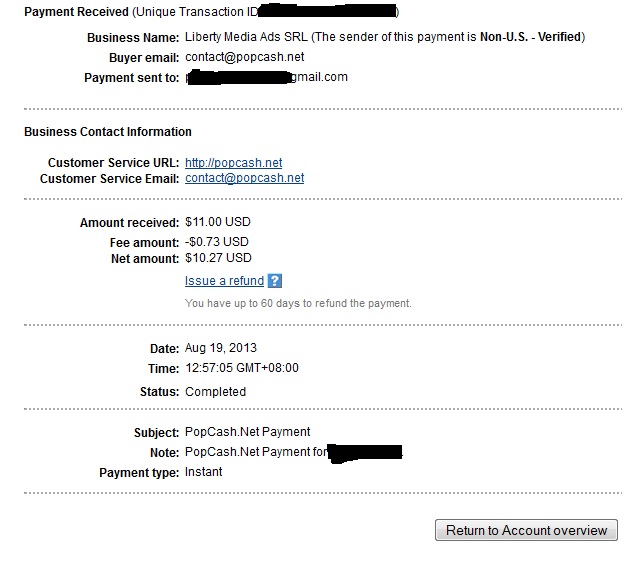635x561 pixels.
Task: Click the Payment Received heading
Action: pyautogui.click(x=77, y=12)
